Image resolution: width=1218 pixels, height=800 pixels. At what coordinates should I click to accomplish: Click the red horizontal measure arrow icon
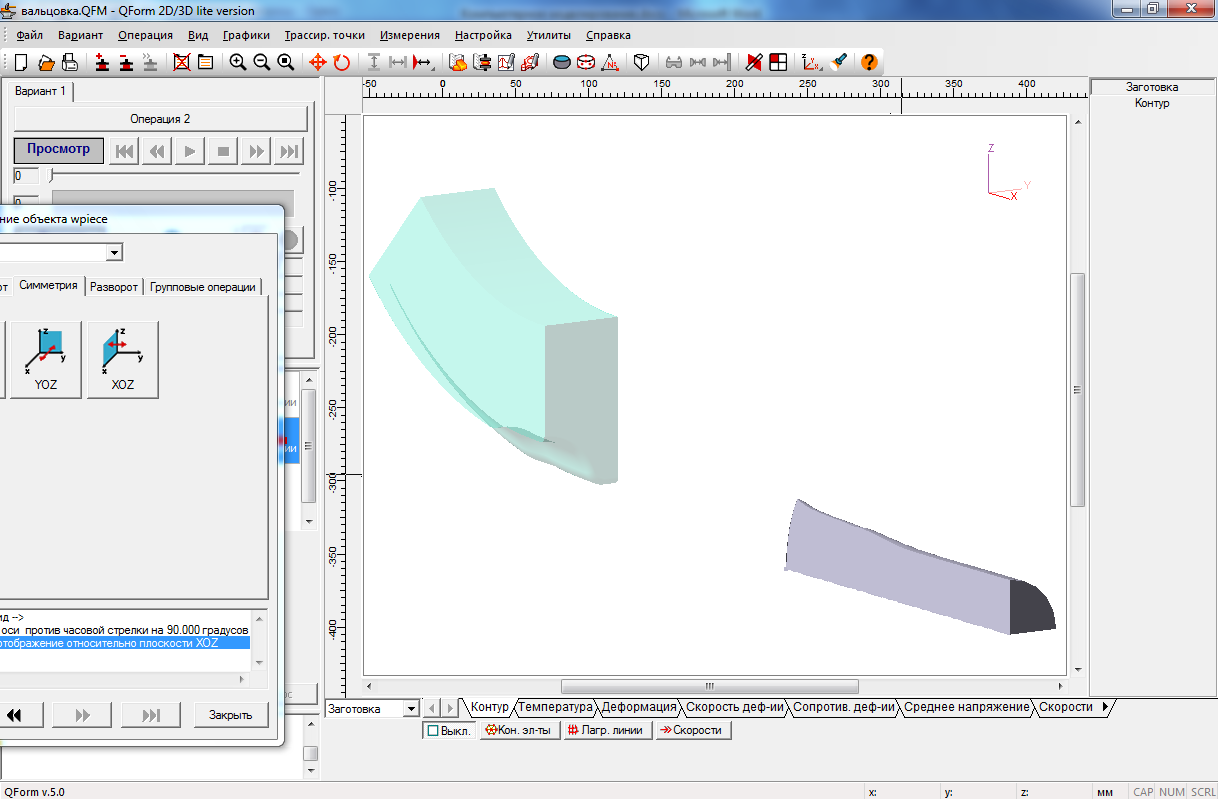pos(422,62)
